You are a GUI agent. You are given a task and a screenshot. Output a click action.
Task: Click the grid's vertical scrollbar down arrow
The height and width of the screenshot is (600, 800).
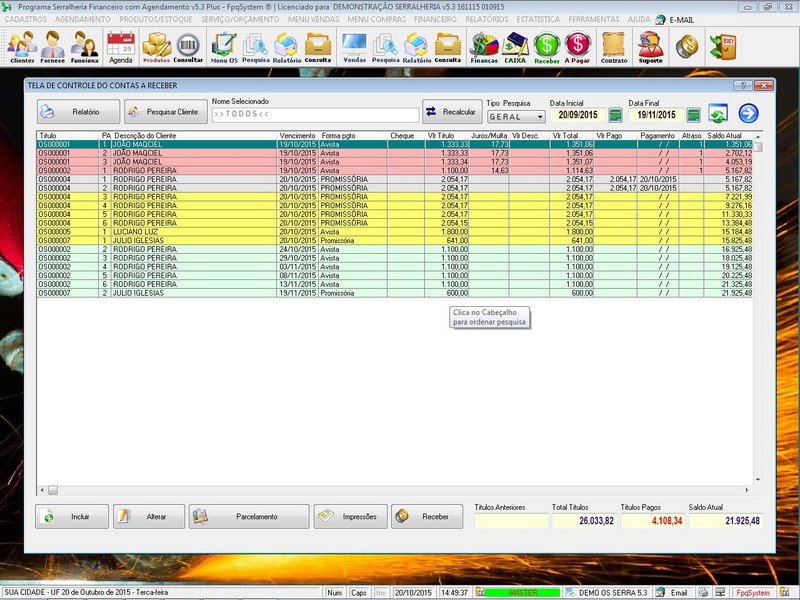(758, 480)
